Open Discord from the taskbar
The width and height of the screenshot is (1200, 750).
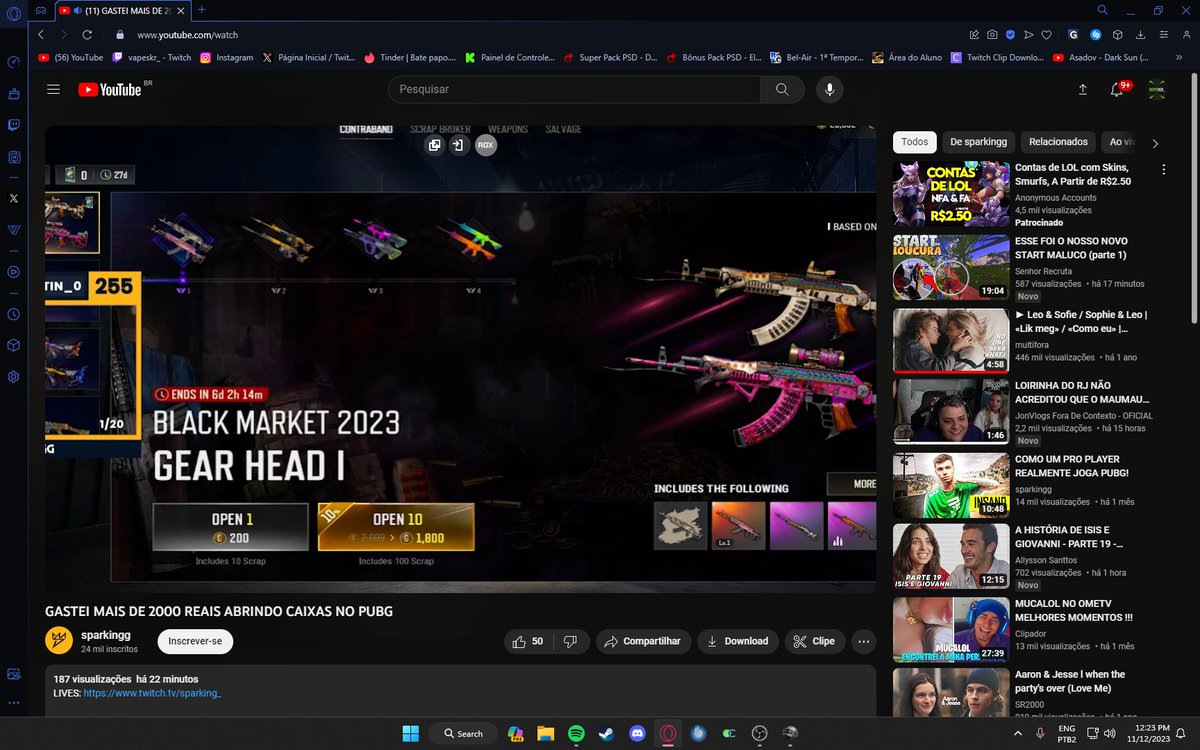636,733
